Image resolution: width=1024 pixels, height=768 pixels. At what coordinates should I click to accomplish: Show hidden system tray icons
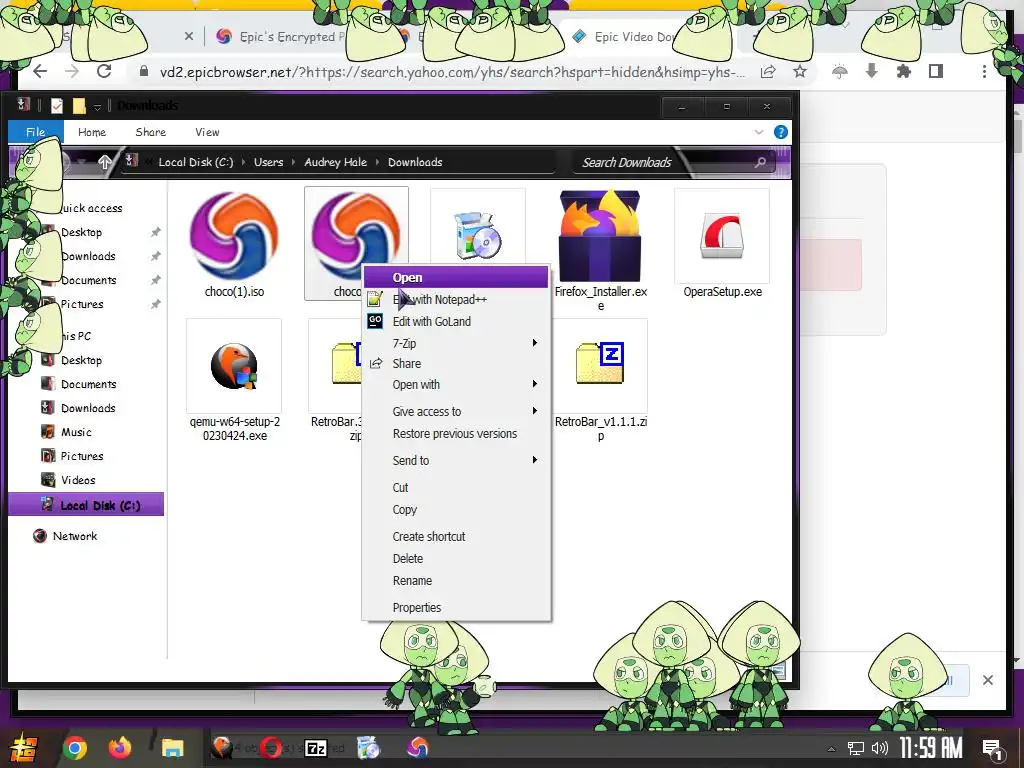831,748
